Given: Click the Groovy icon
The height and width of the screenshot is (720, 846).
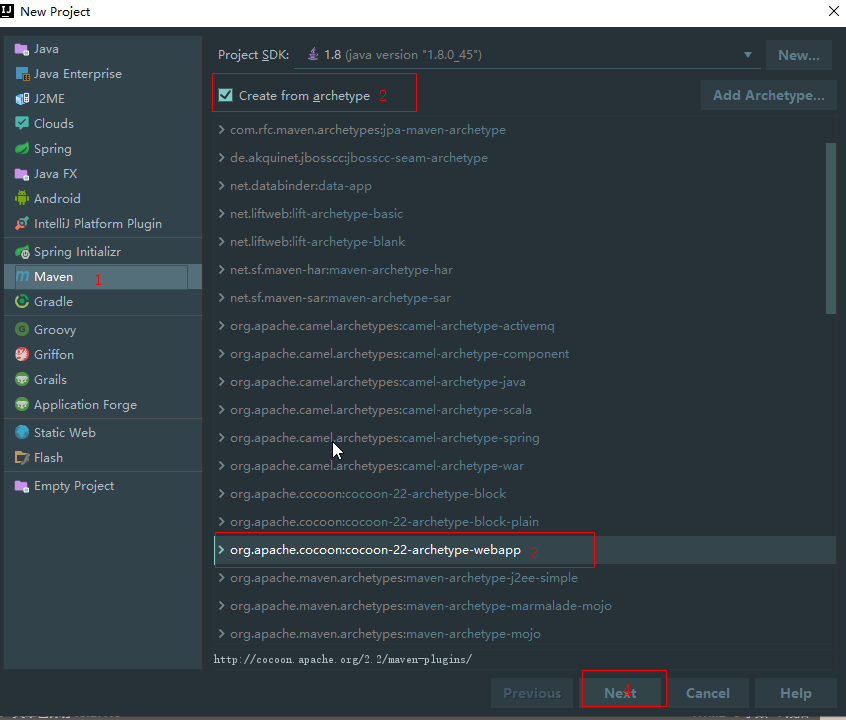Looking at the screenshot, I should 22,329.
